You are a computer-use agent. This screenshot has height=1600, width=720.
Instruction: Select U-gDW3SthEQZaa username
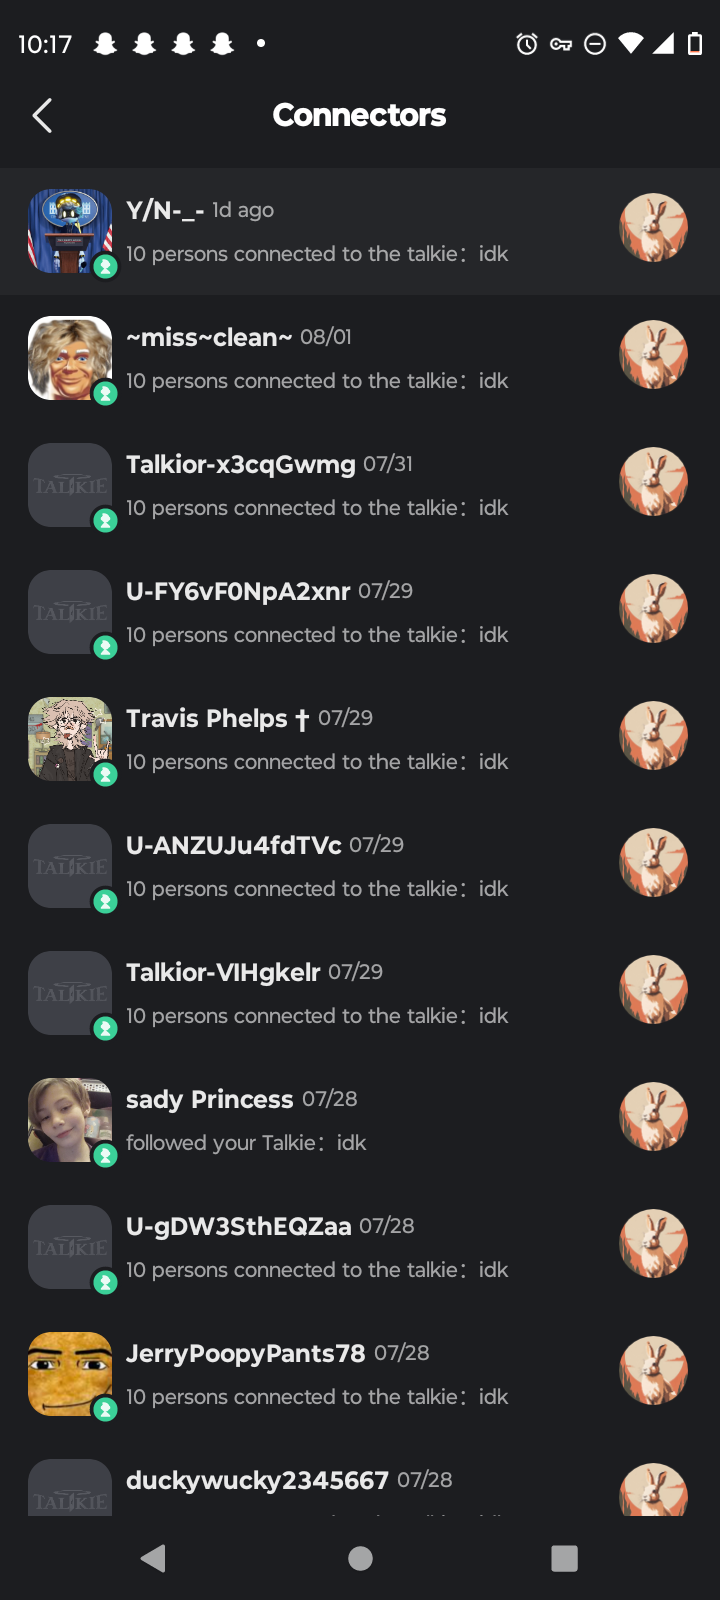coord(239,1226)
